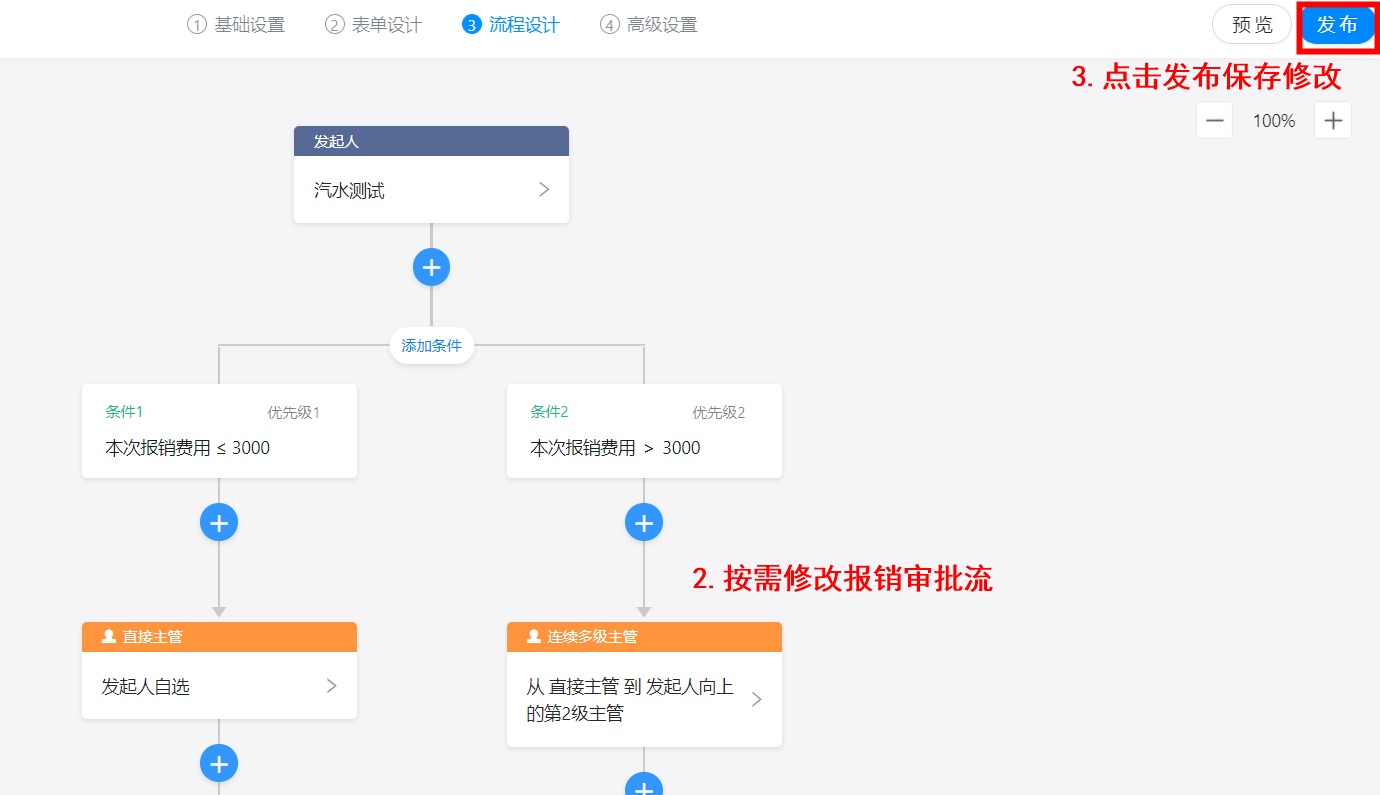Screen dimensions: 1380x795
Task: Add a node below the 发起人 card
Action: pos(431,267)
